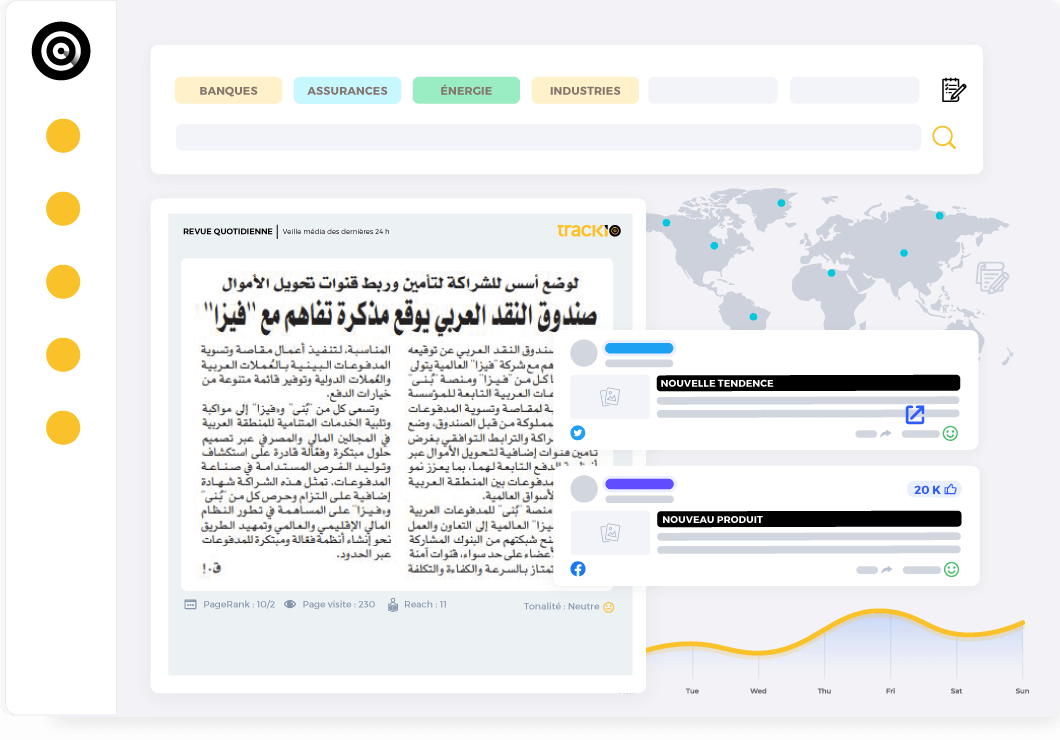Click the Twitter icon on the Nouvelle Tendence card
This screenshot has height=740, width=1060.
tap(577, 433)
